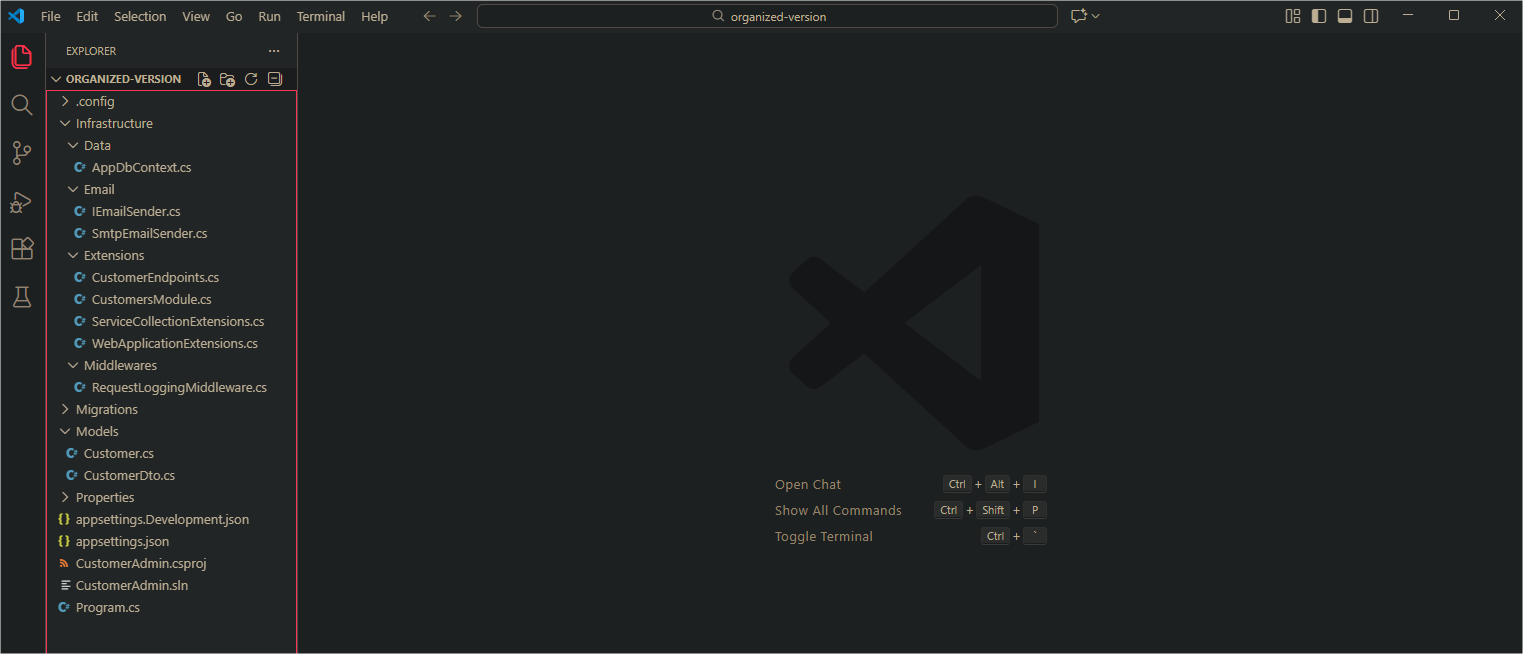Toggle primary side bar visibility

[x=1319, y=16]
